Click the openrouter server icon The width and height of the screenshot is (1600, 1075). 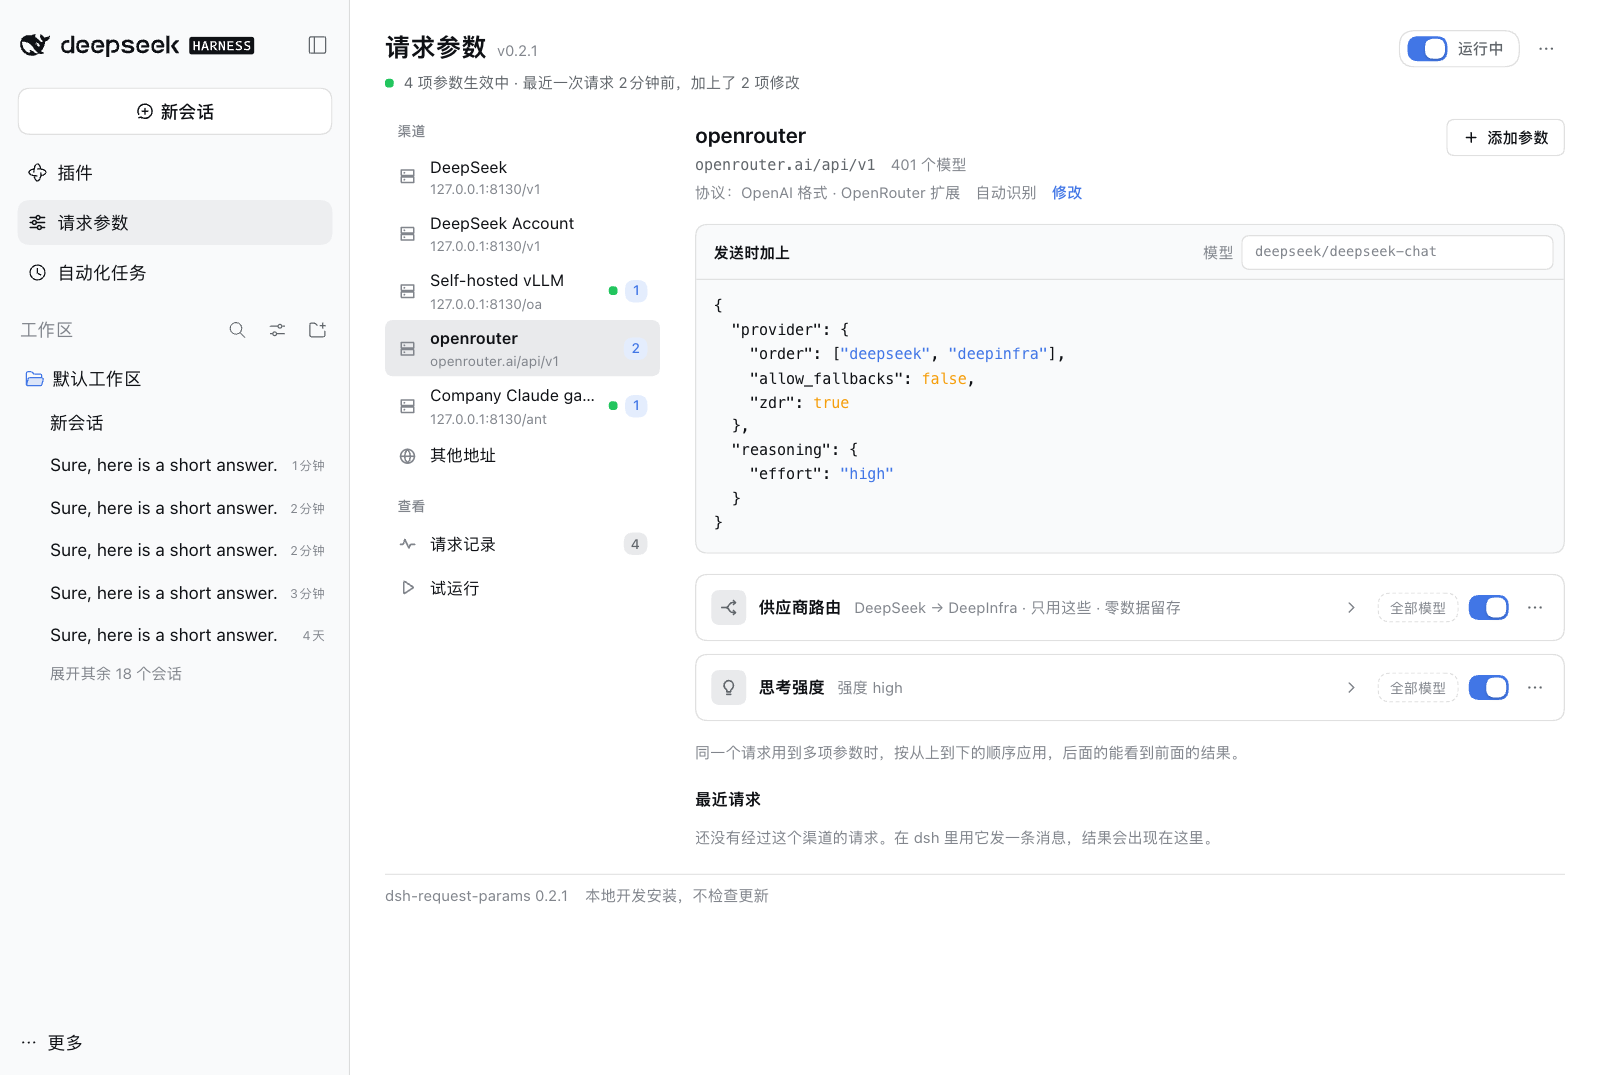coord(407,348)
